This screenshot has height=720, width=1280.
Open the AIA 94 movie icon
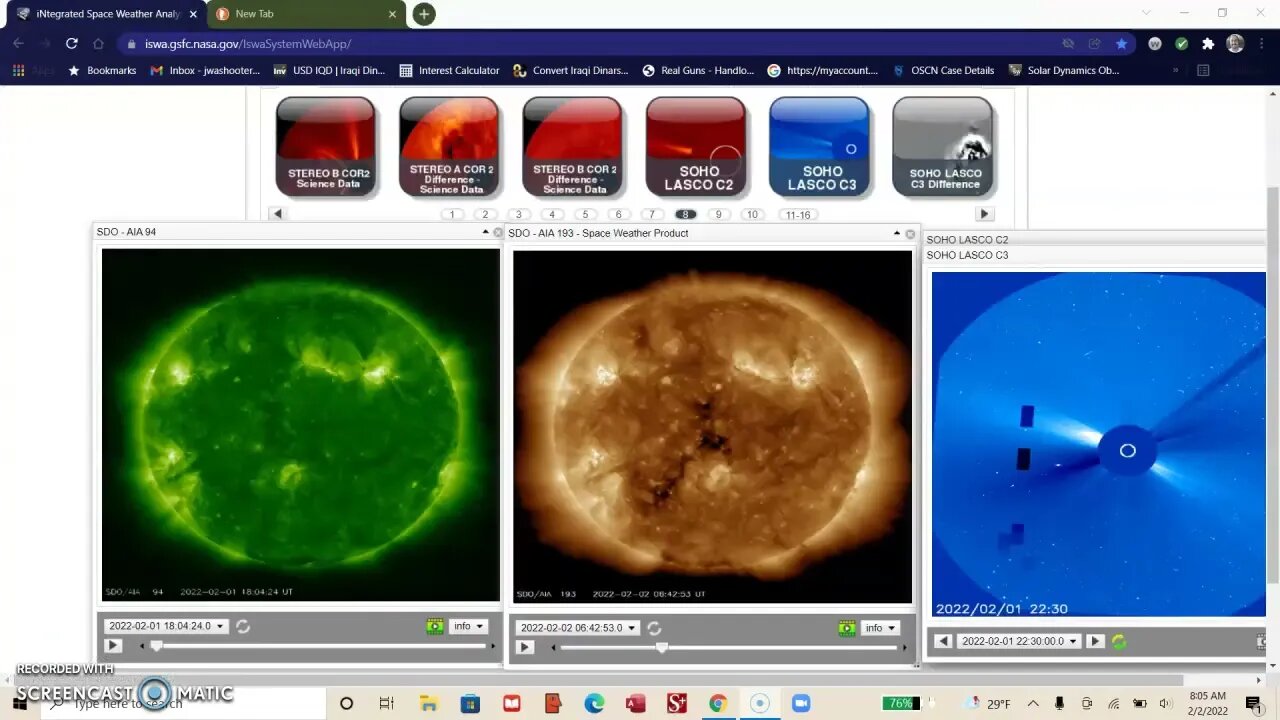435,626
